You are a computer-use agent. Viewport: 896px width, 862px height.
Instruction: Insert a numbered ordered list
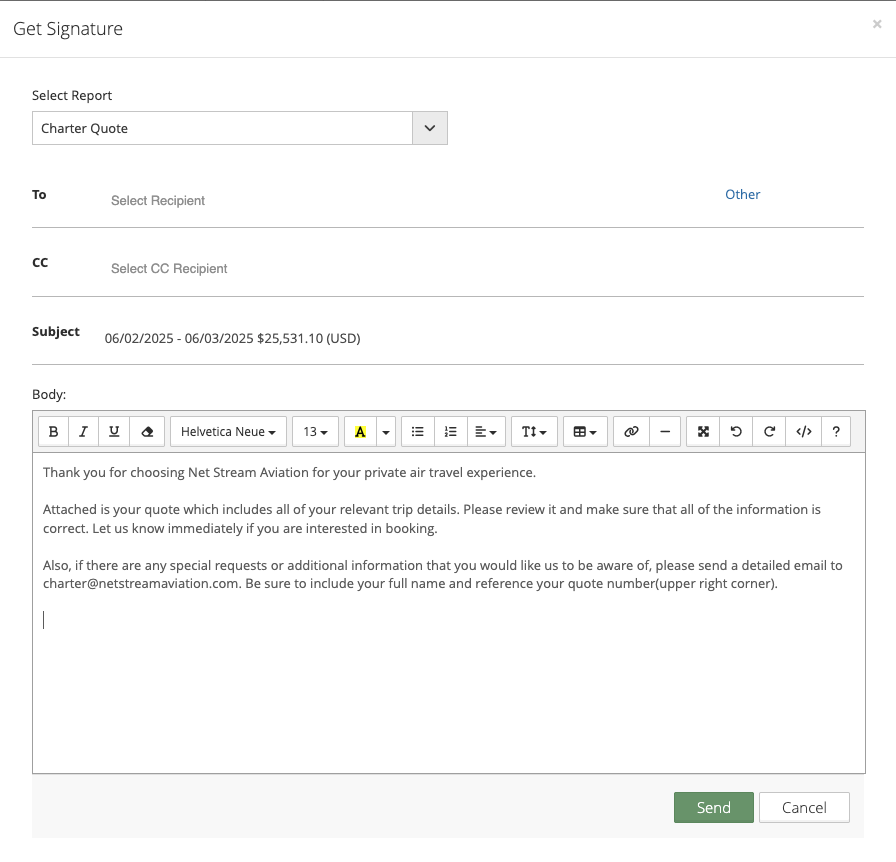(451, 432)
